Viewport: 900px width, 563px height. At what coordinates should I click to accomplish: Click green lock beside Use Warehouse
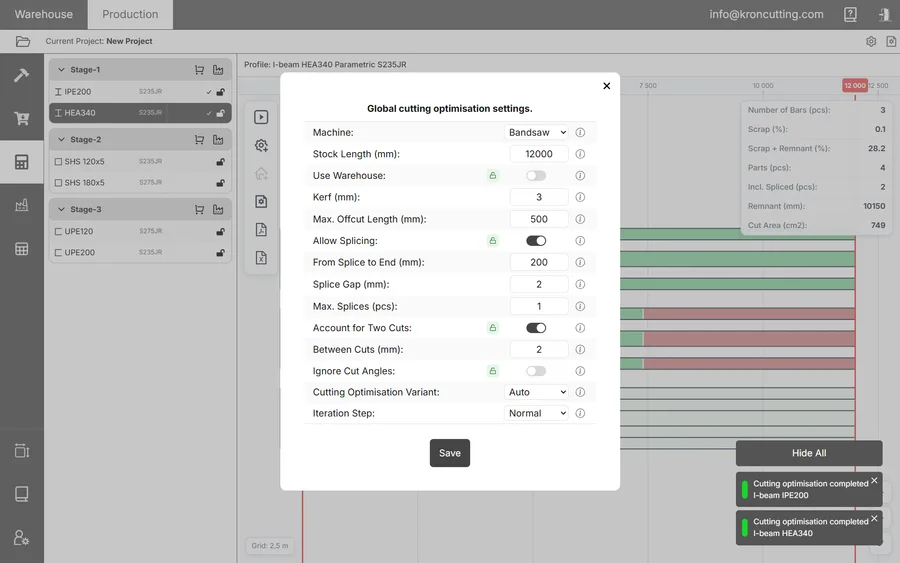coord(492,176)
